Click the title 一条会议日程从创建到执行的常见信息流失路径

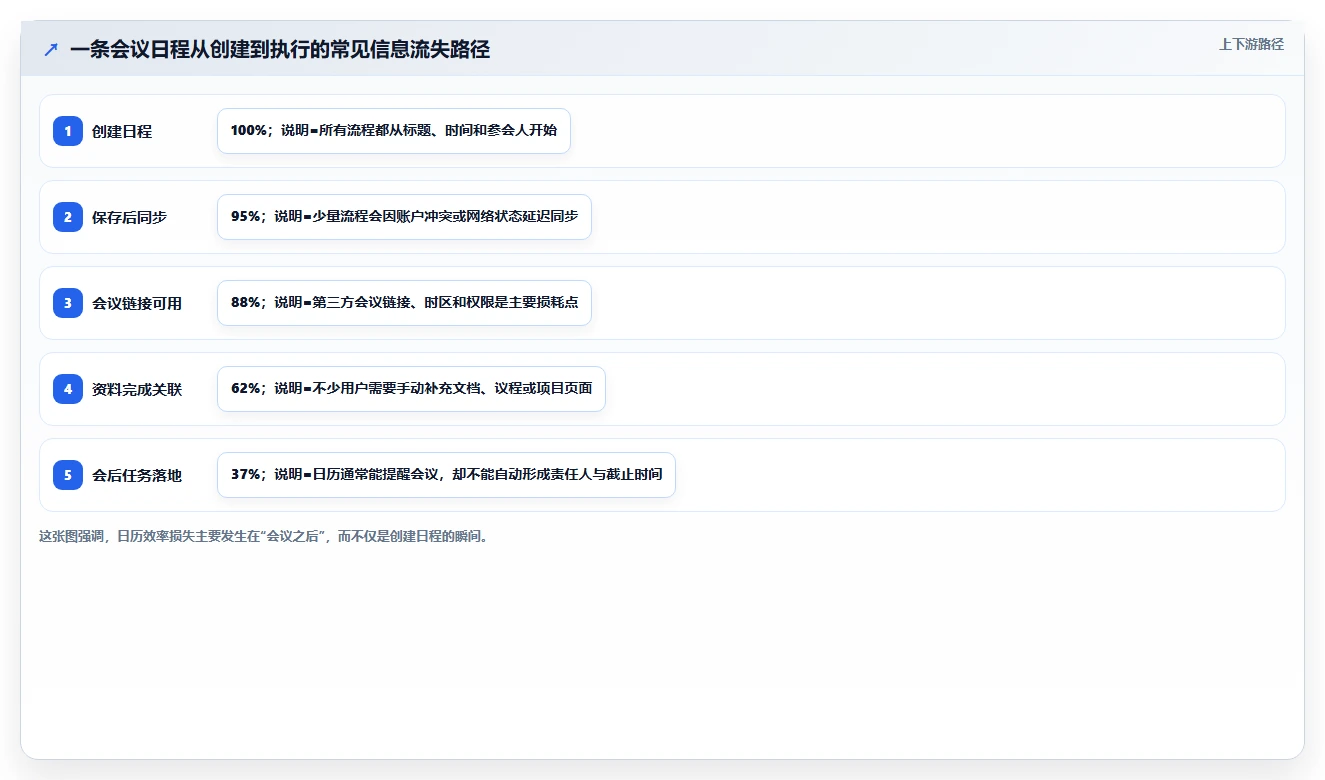pyautogui.click(x=280, y=49)
